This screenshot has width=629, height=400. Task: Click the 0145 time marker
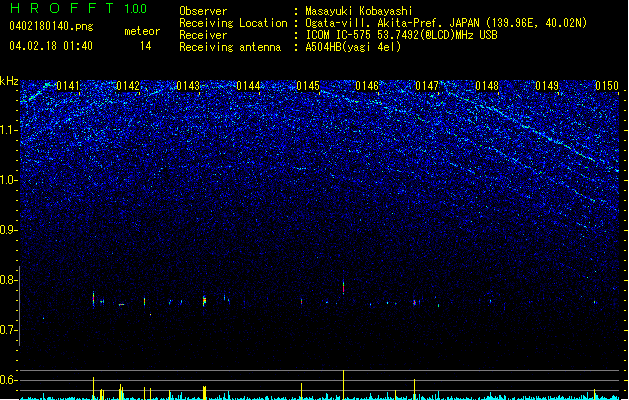coord(308,86)
